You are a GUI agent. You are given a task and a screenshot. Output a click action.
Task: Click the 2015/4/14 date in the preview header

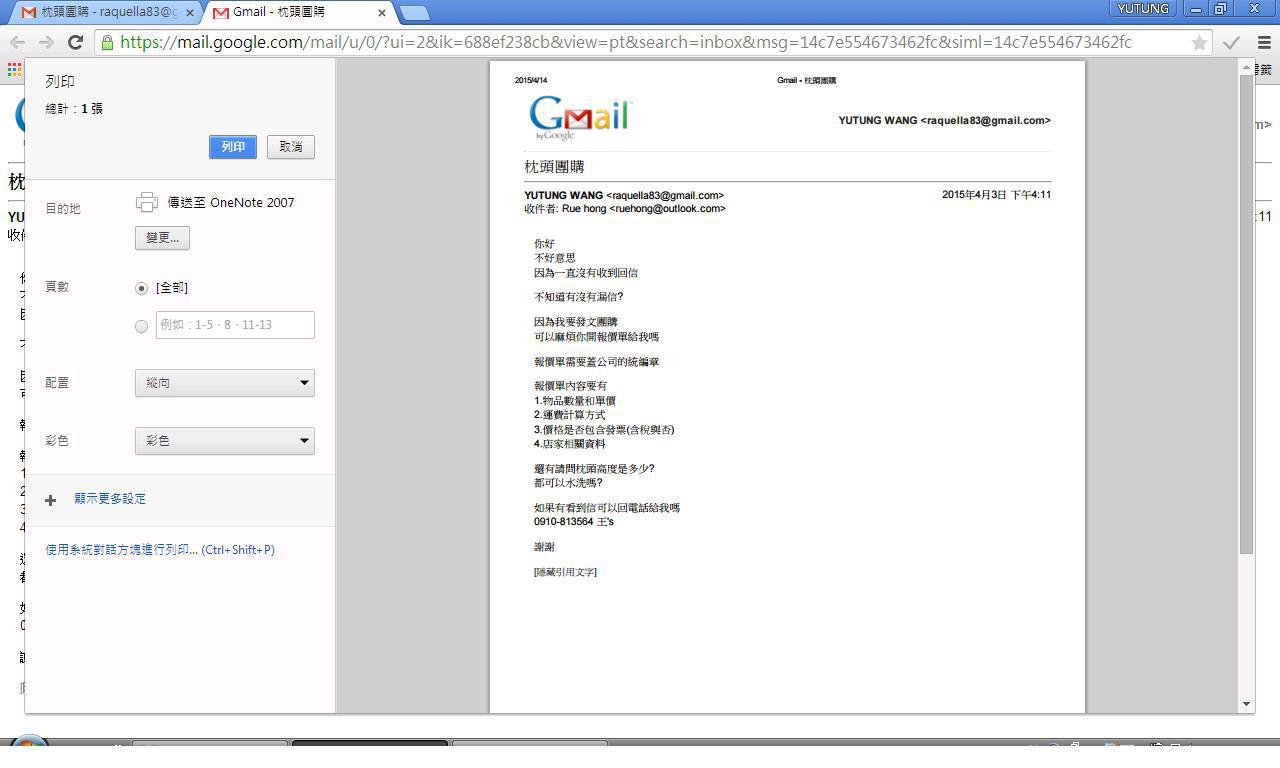tap(531, 80)
